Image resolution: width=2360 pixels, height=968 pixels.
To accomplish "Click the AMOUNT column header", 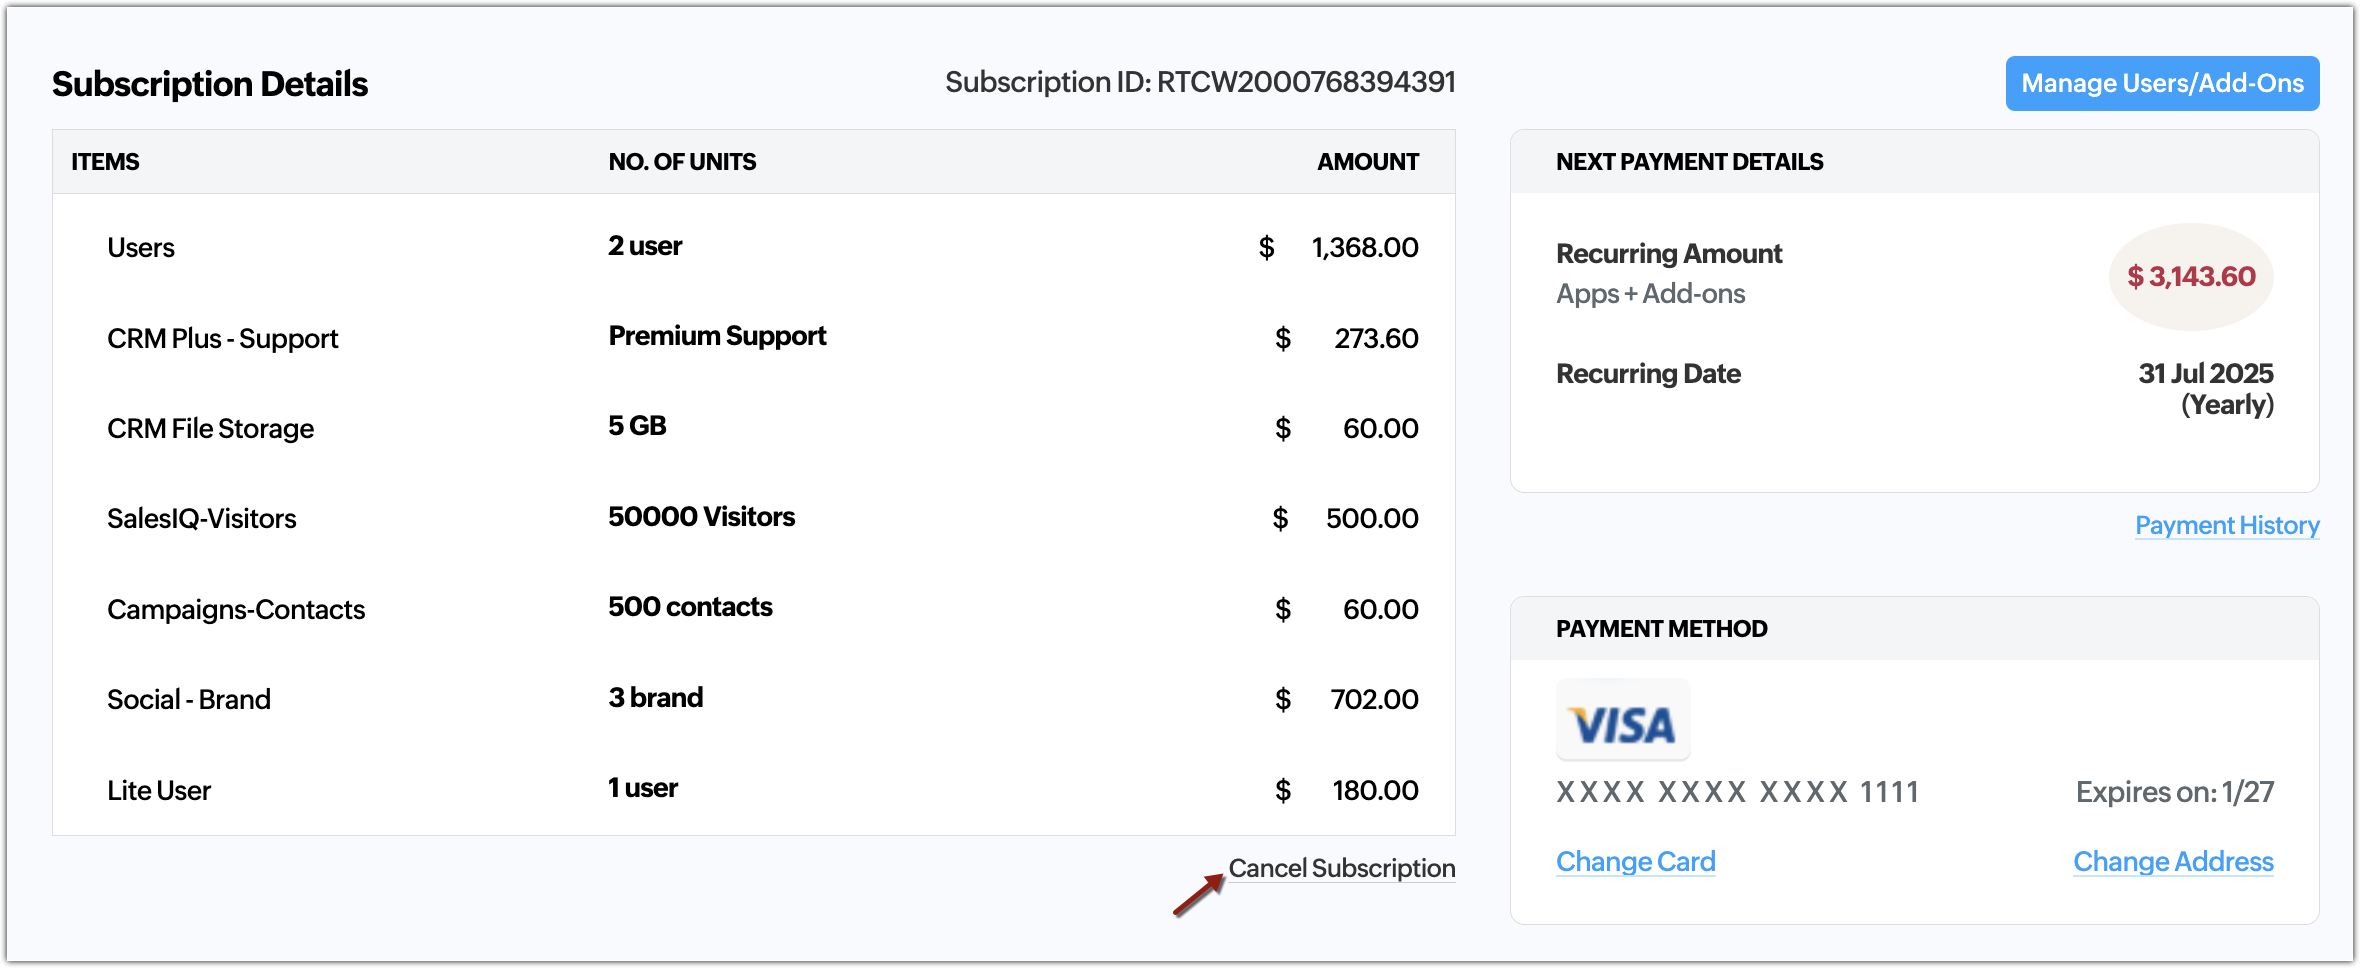I will point(1367,161).
